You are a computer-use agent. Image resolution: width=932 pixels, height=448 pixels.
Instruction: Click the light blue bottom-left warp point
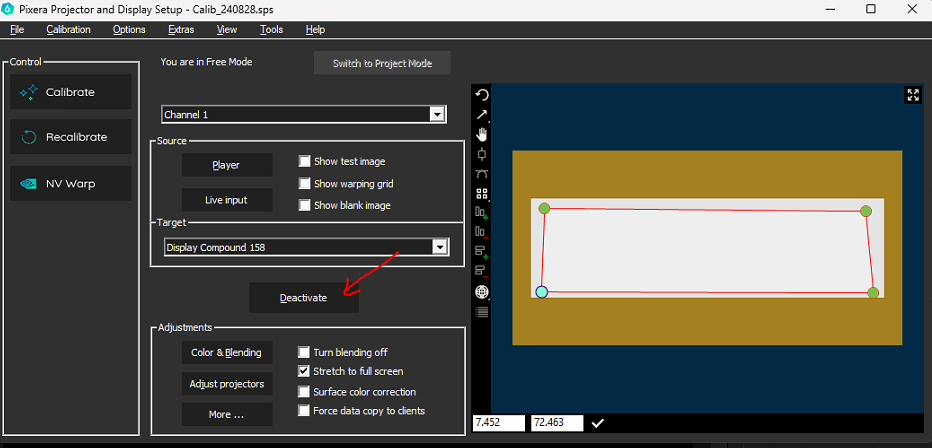click(542, 292)
